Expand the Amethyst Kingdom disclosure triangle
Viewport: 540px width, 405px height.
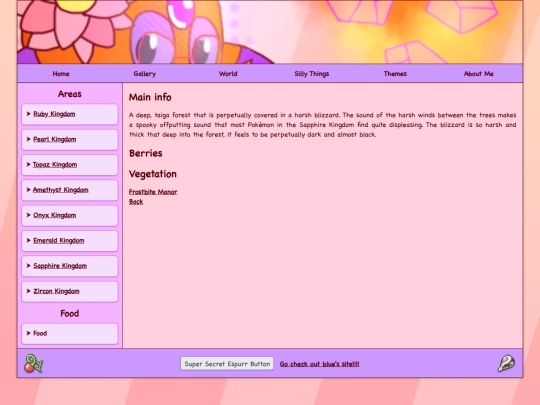[29, 190]
